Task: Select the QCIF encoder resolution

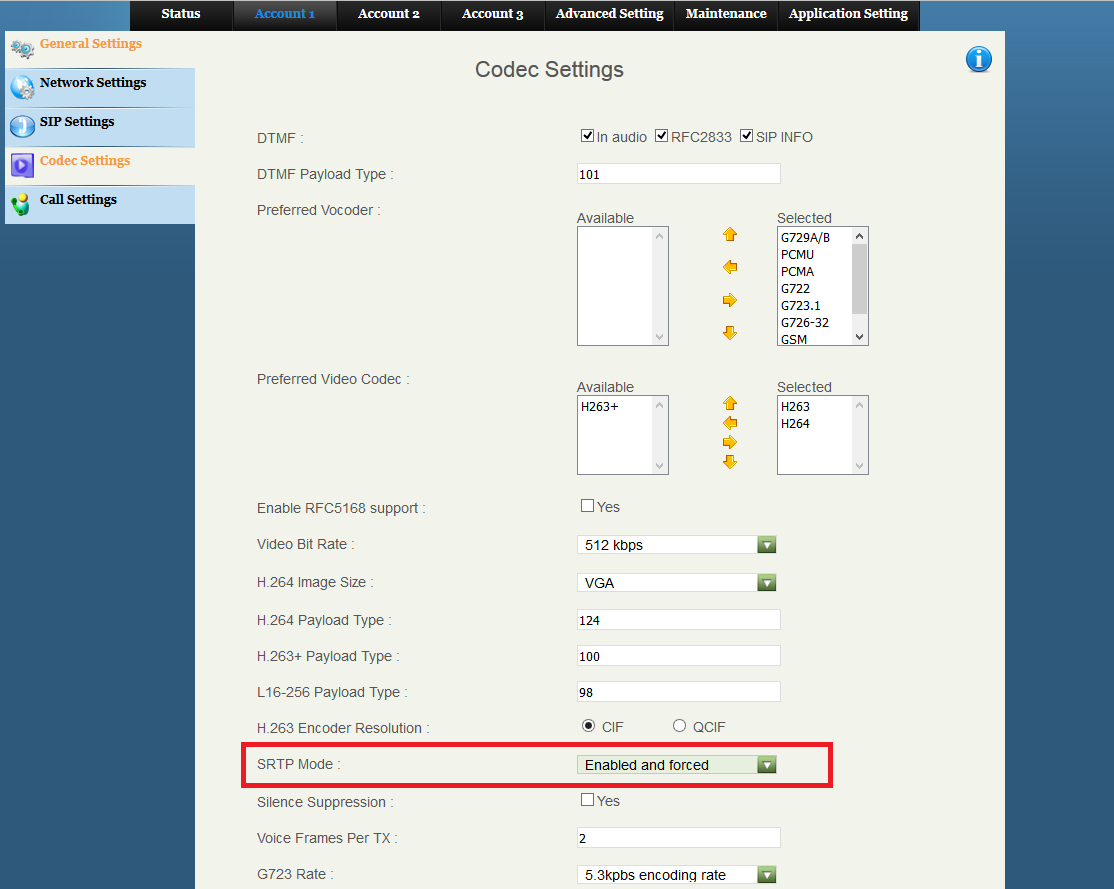Action: [680, 726]
